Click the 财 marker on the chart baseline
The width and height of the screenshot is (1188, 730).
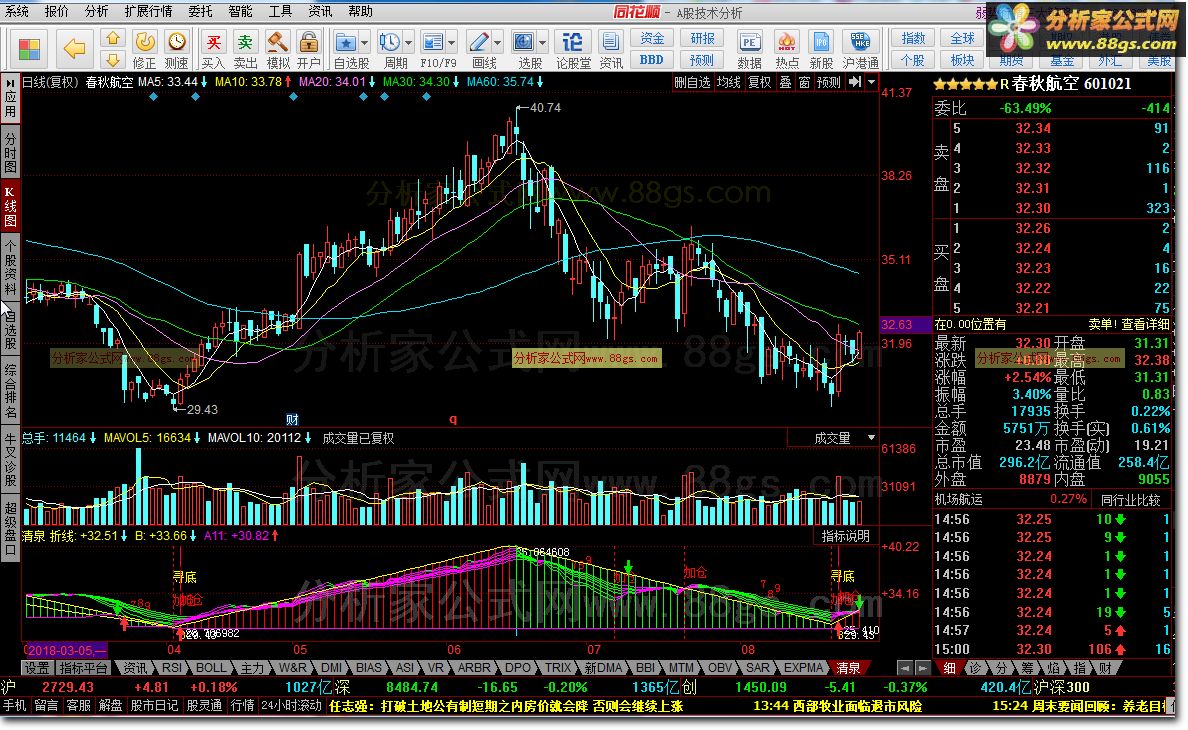(292, 420)
